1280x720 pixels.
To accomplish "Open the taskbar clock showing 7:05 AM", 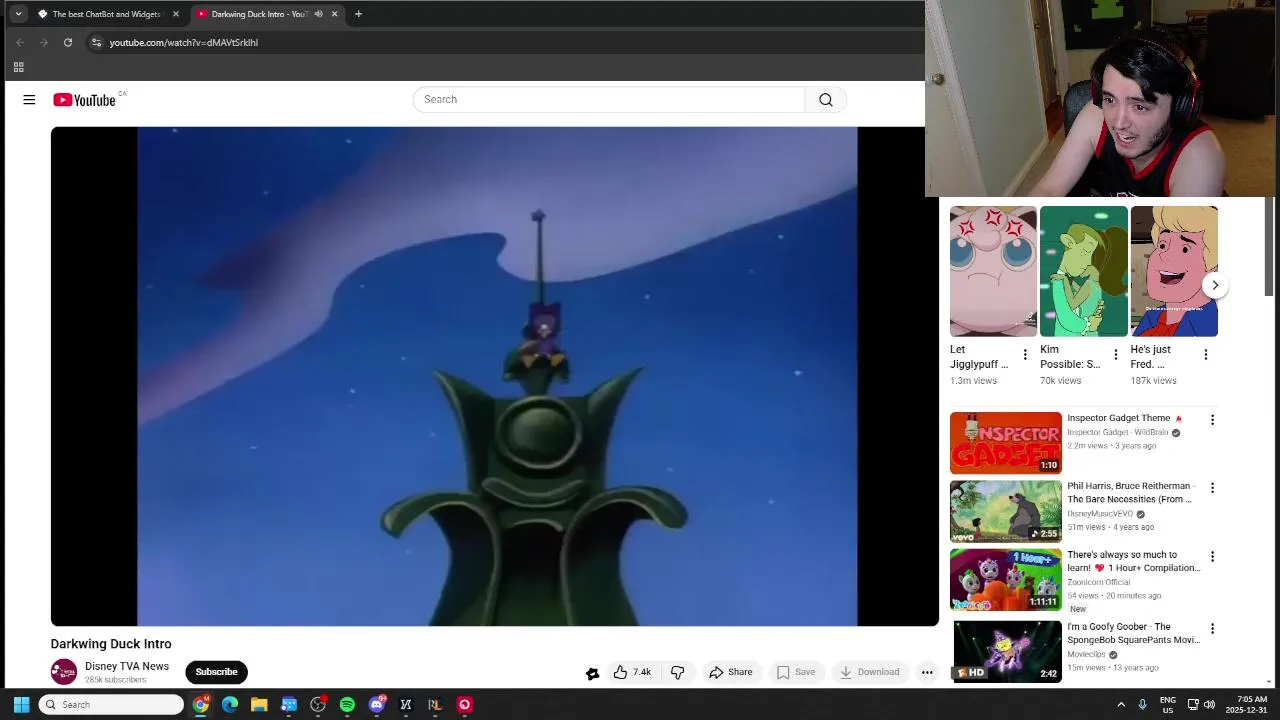I will (1252, 705).
